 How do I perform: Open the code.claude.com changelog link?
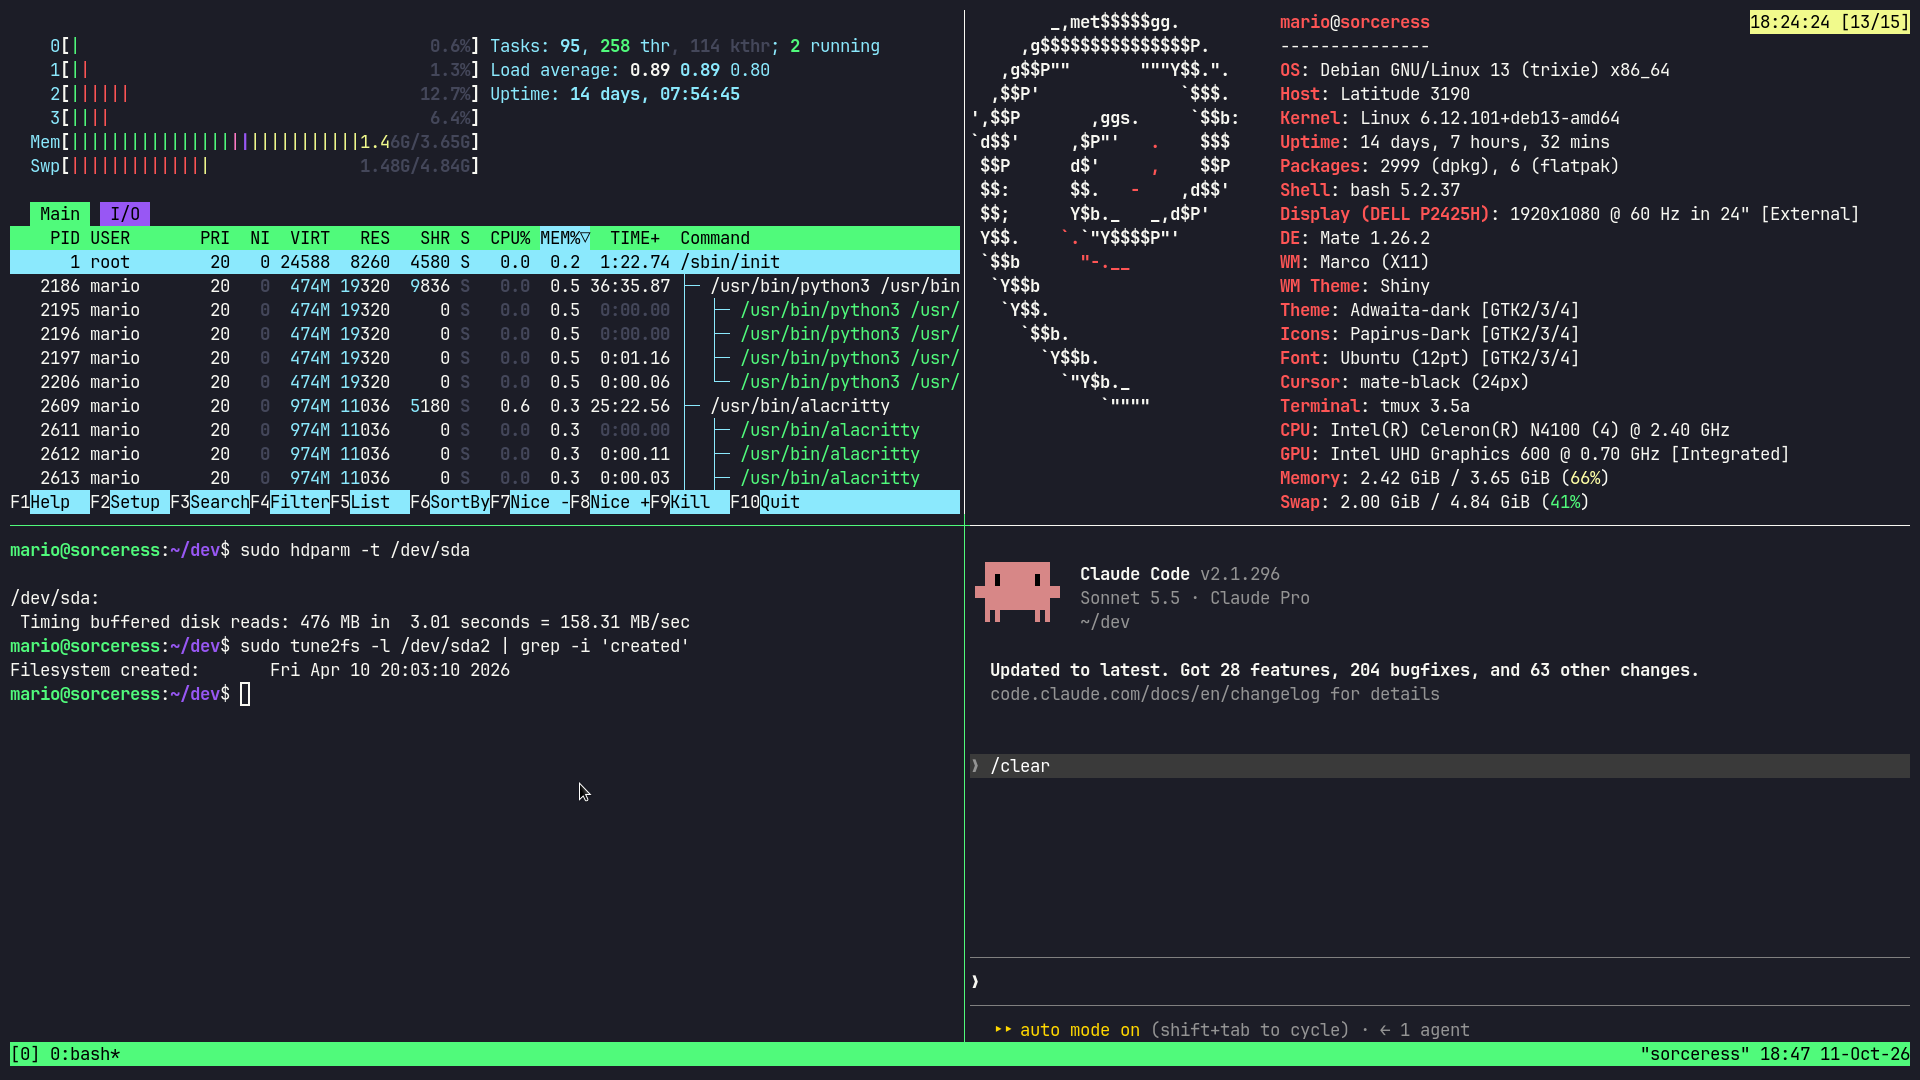pos(1155,694)
